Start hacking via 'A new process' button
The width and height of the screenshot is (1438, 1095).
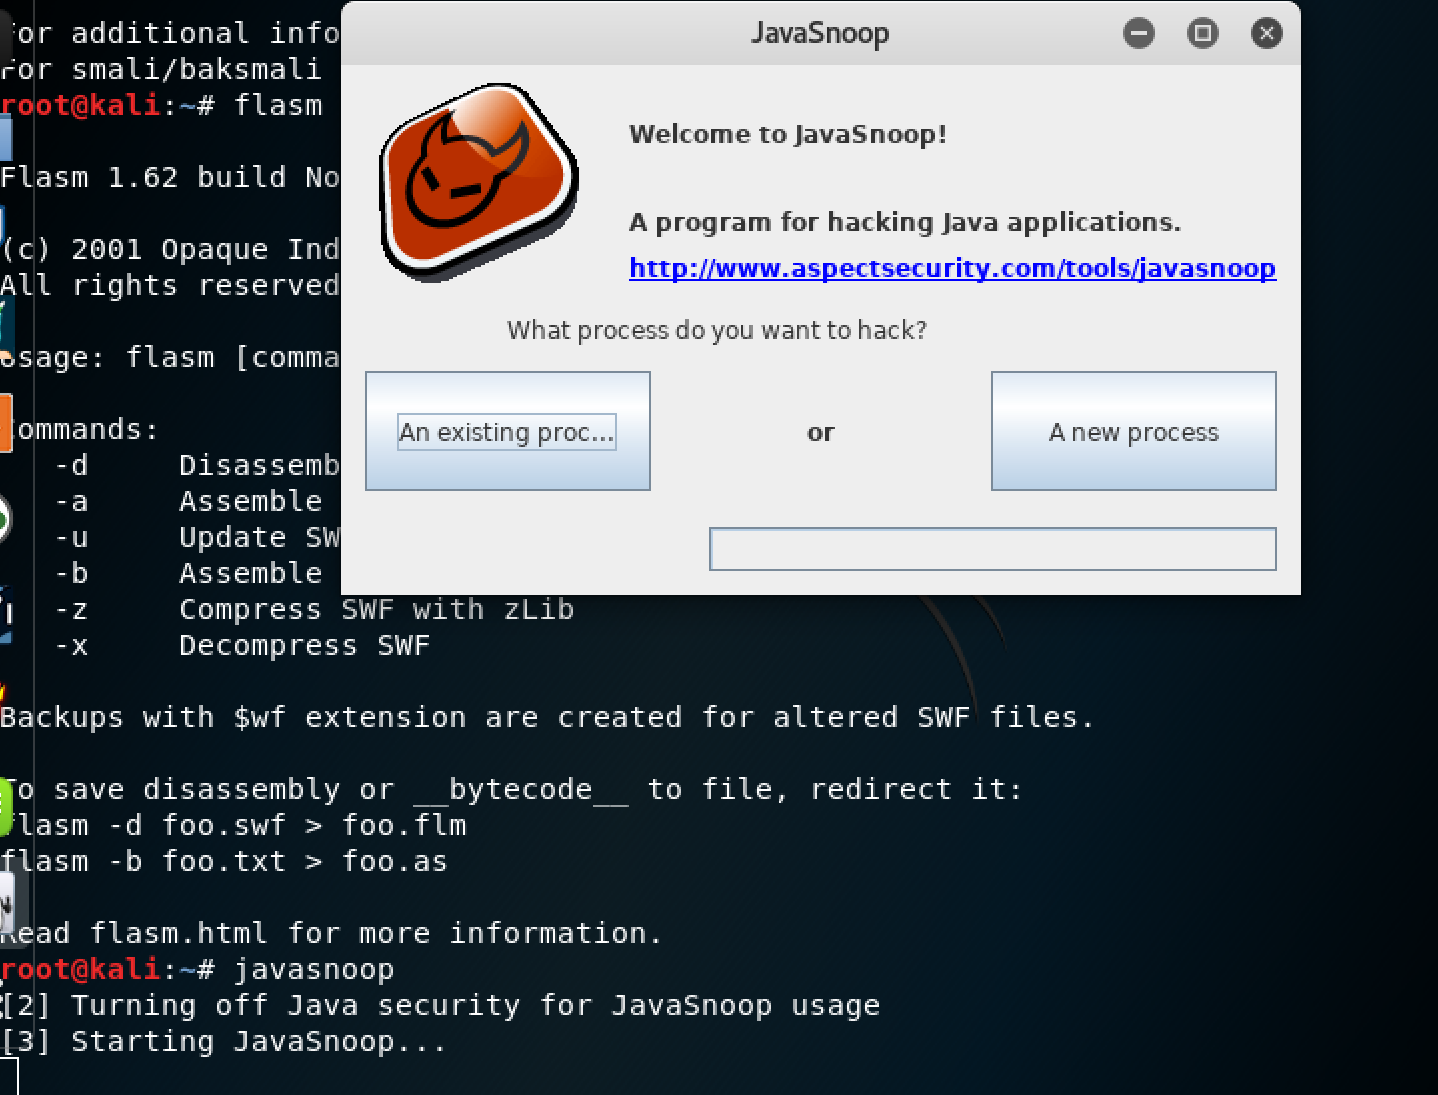click(x=1134, y=431)
